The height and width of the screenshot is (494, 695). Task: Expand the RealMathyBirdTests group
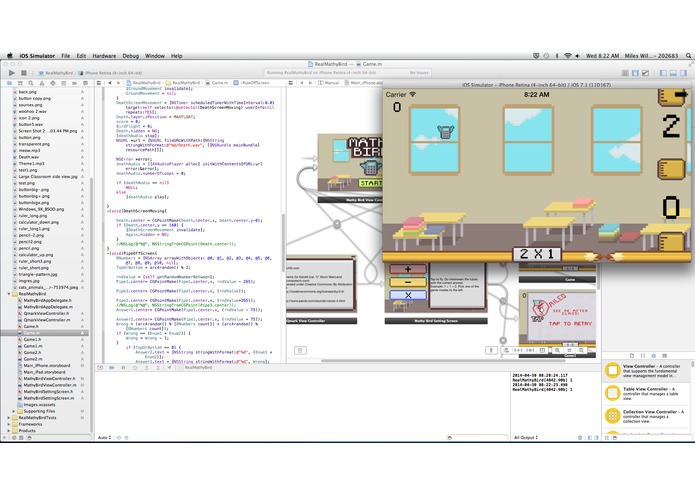(x=9, y=417)
